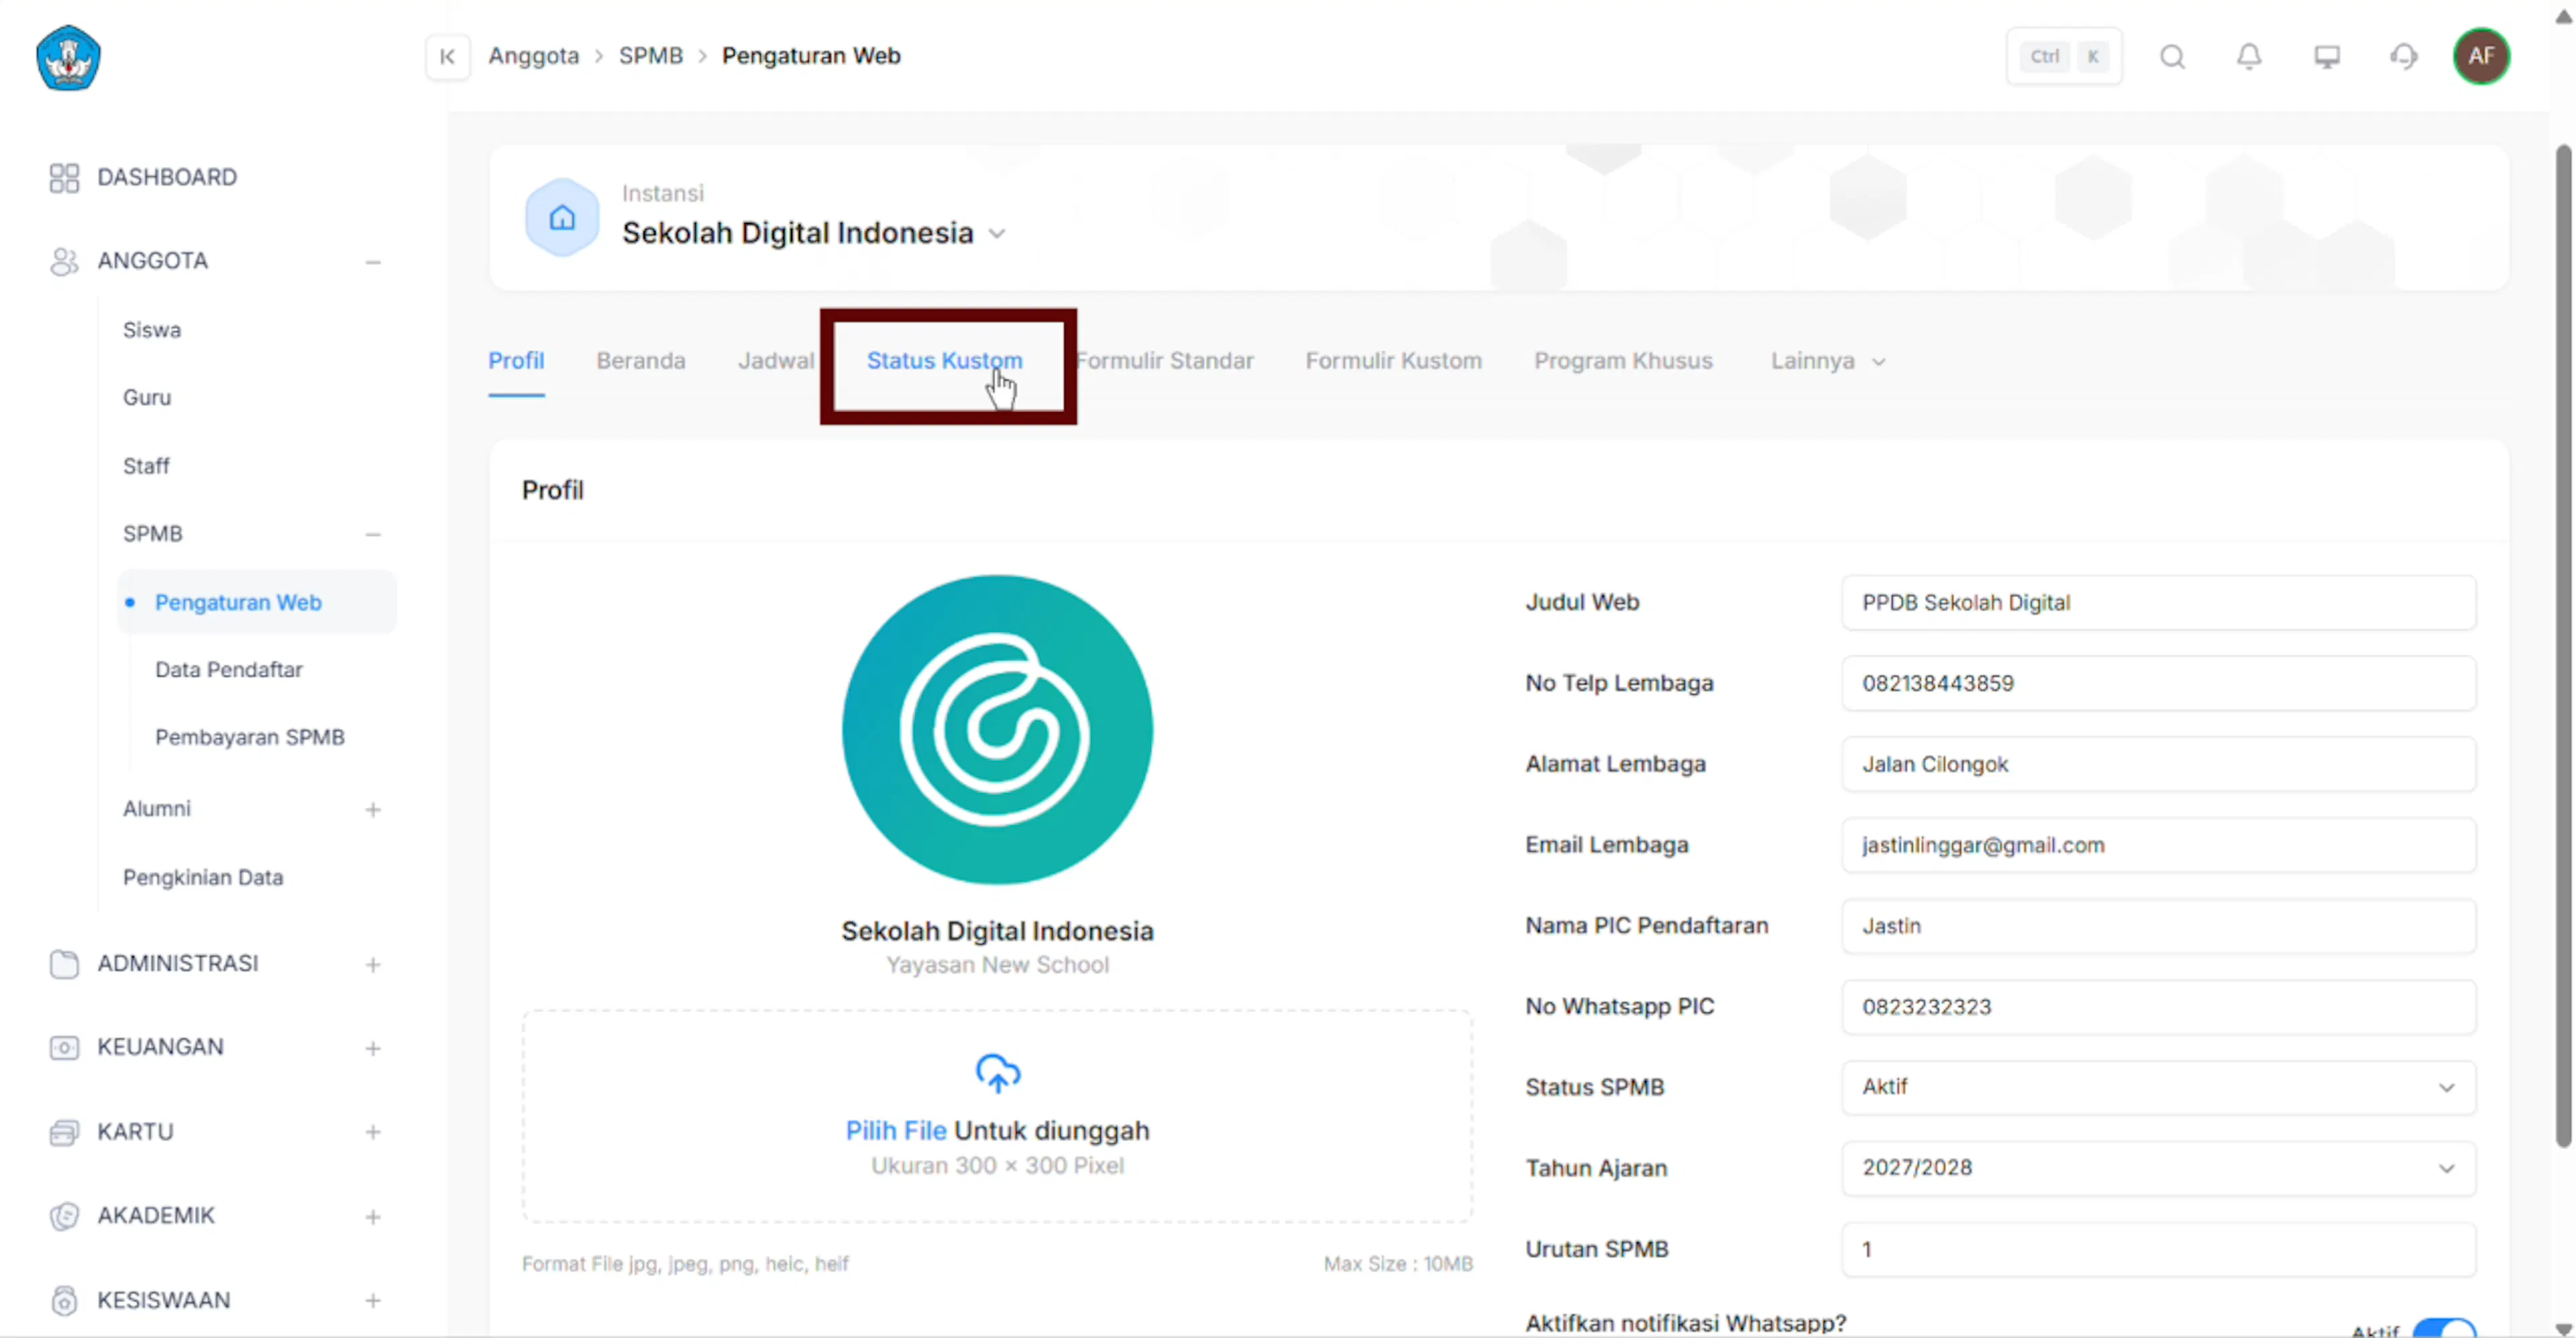This screenshot has height=1338, width=2576.
Task: Click the Kartu card icon
Action: 64,1132
